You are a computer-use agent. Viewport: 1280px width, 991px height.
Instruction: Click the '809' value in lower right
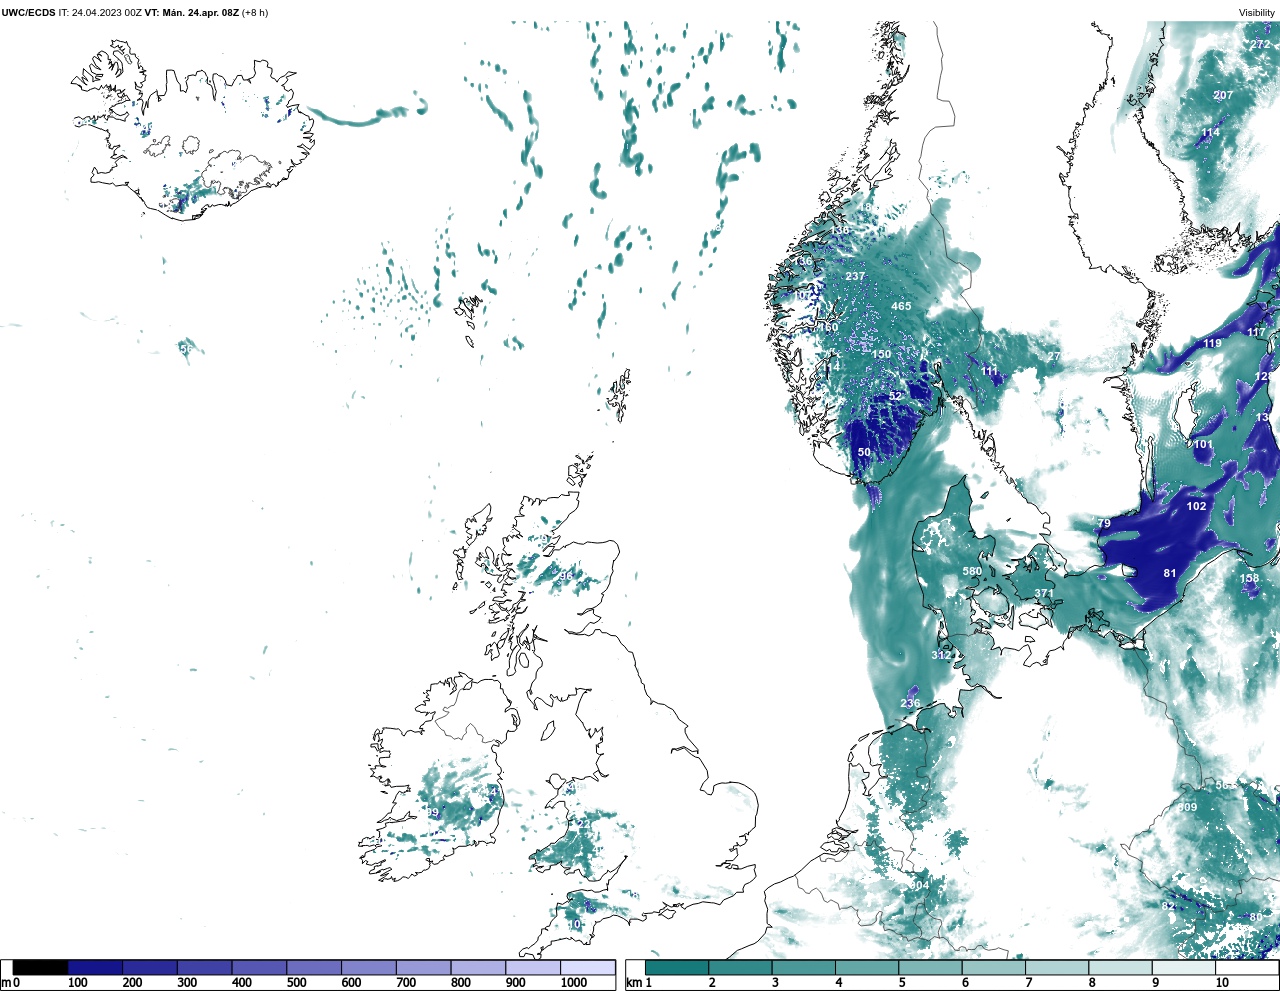tap(1187, 808)
